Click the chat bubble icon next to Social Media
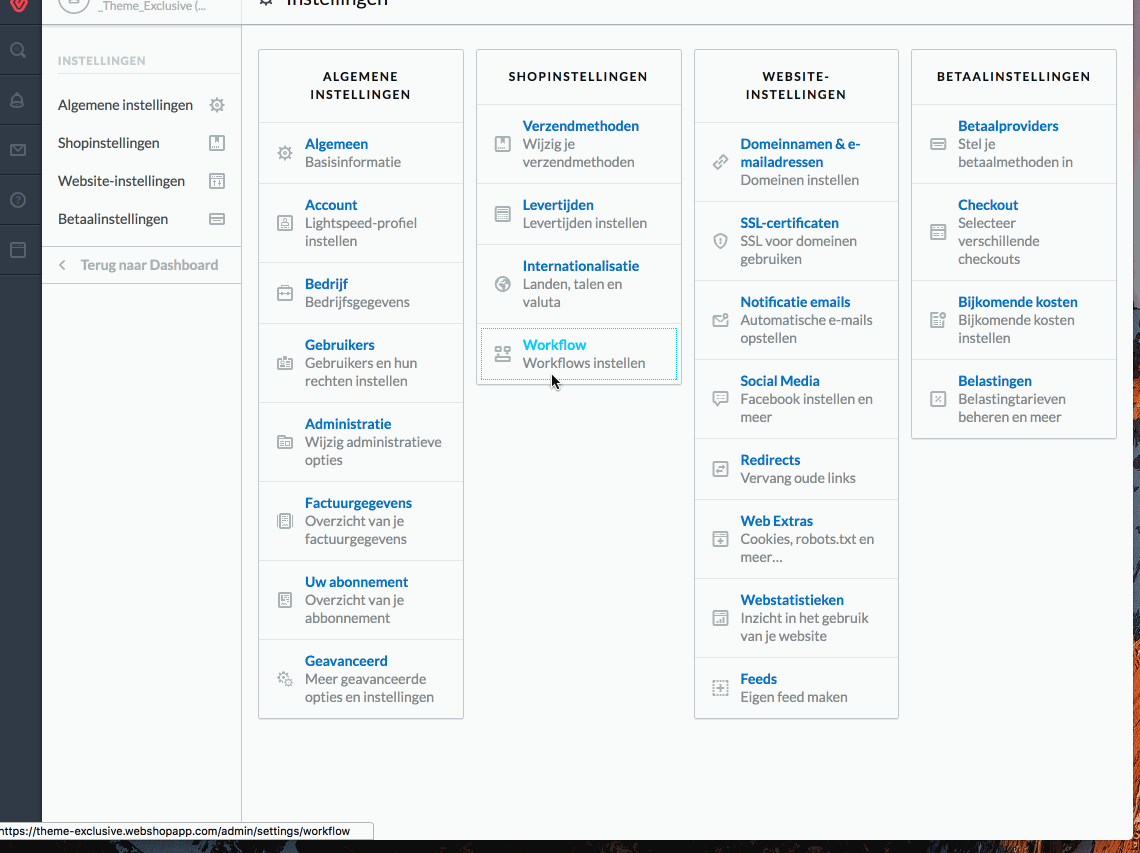The width and height of the screenshot is (1140, 853). [720, 399]
